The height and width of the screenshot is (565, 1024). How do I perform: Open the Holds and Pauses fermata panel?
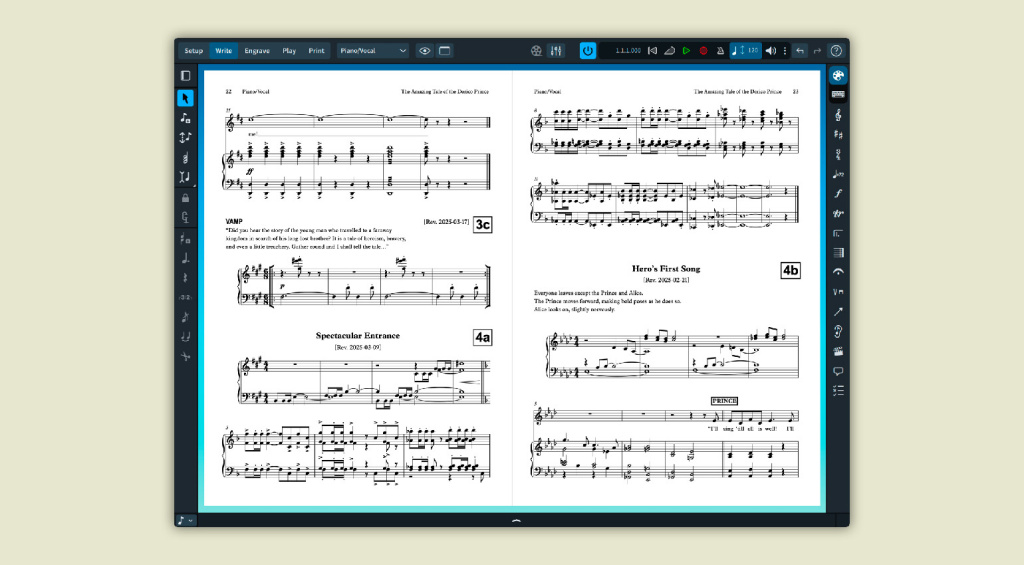click(838, 271)
